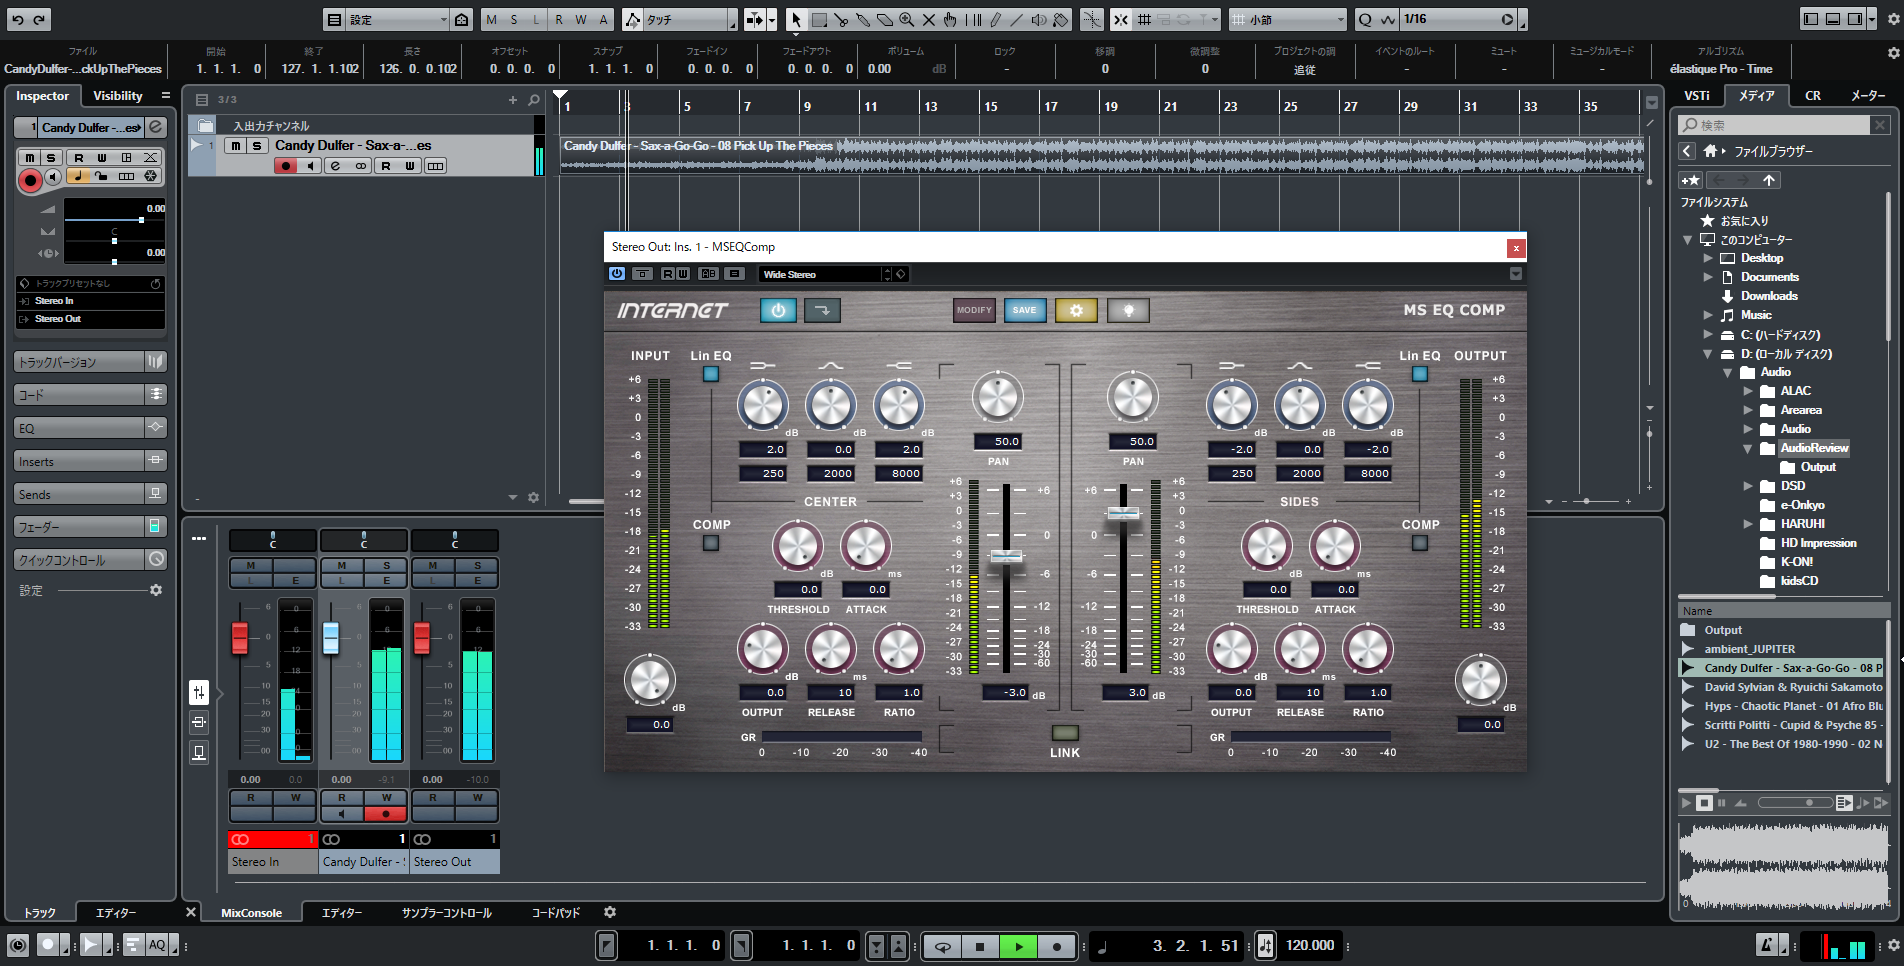Enable the CENTER COMP checkbox
This screenshot has width=1904, height=966.
711,543
